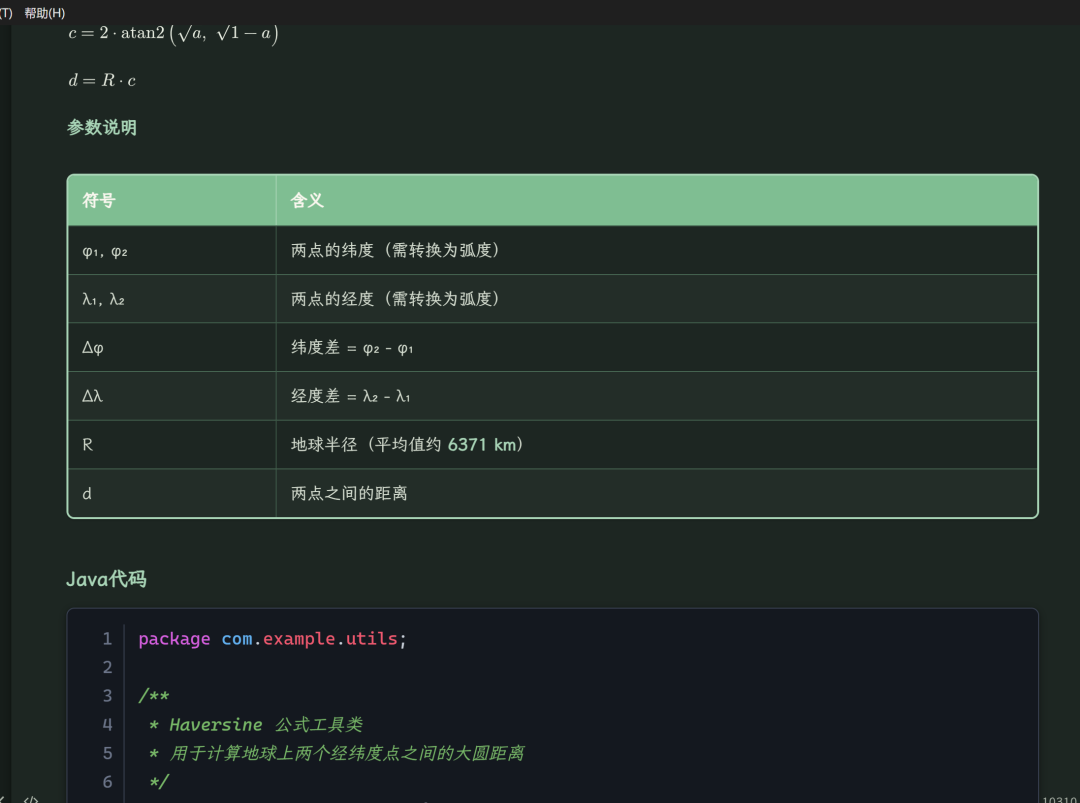Viewport: 1080px width, 803px height.
Task: Click the package com.example.utils code line
Action: pos(273,639)
